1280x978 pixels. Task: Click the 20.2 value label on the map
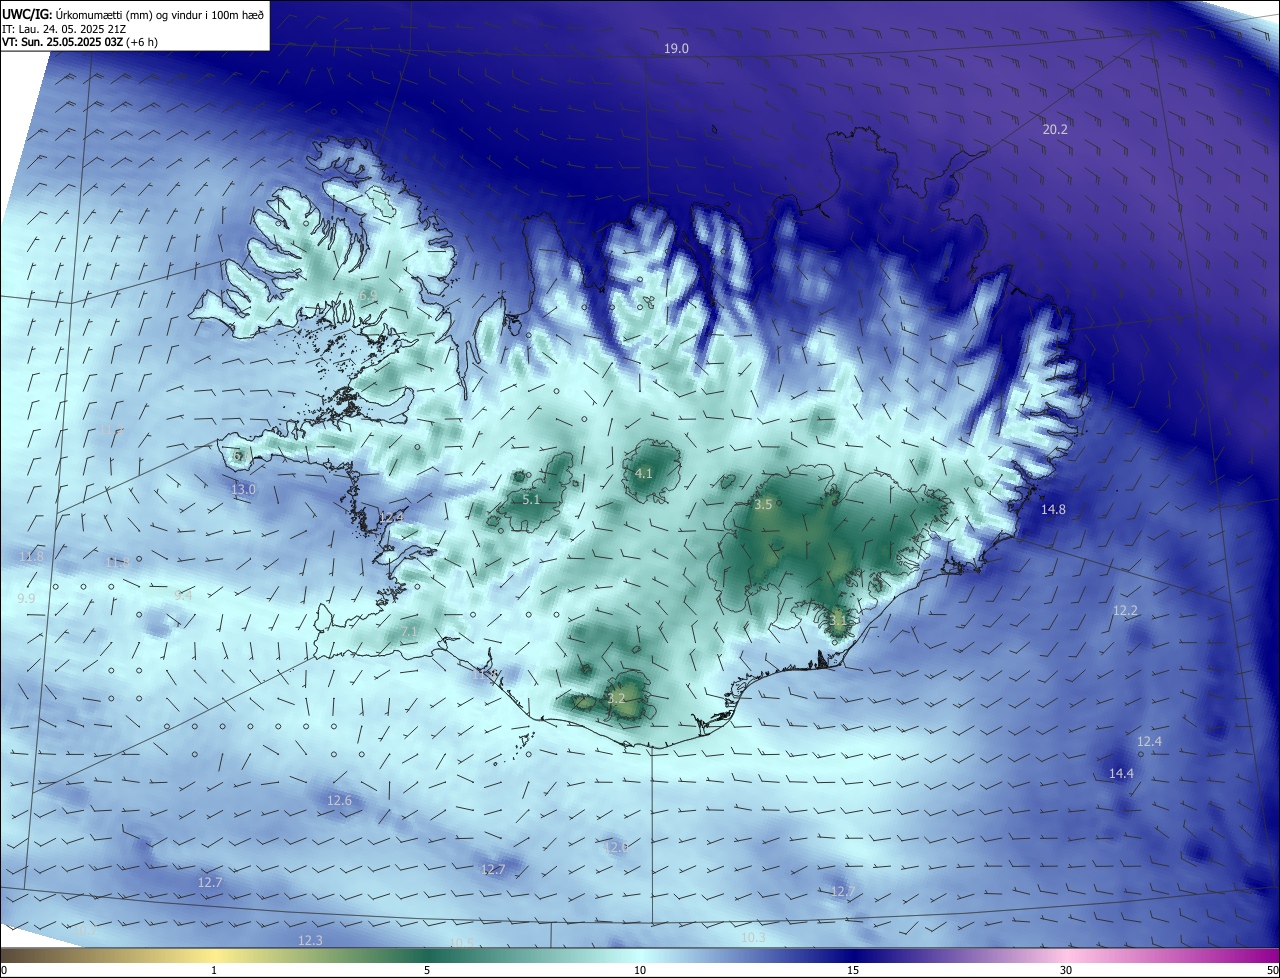coord(1055,130)
